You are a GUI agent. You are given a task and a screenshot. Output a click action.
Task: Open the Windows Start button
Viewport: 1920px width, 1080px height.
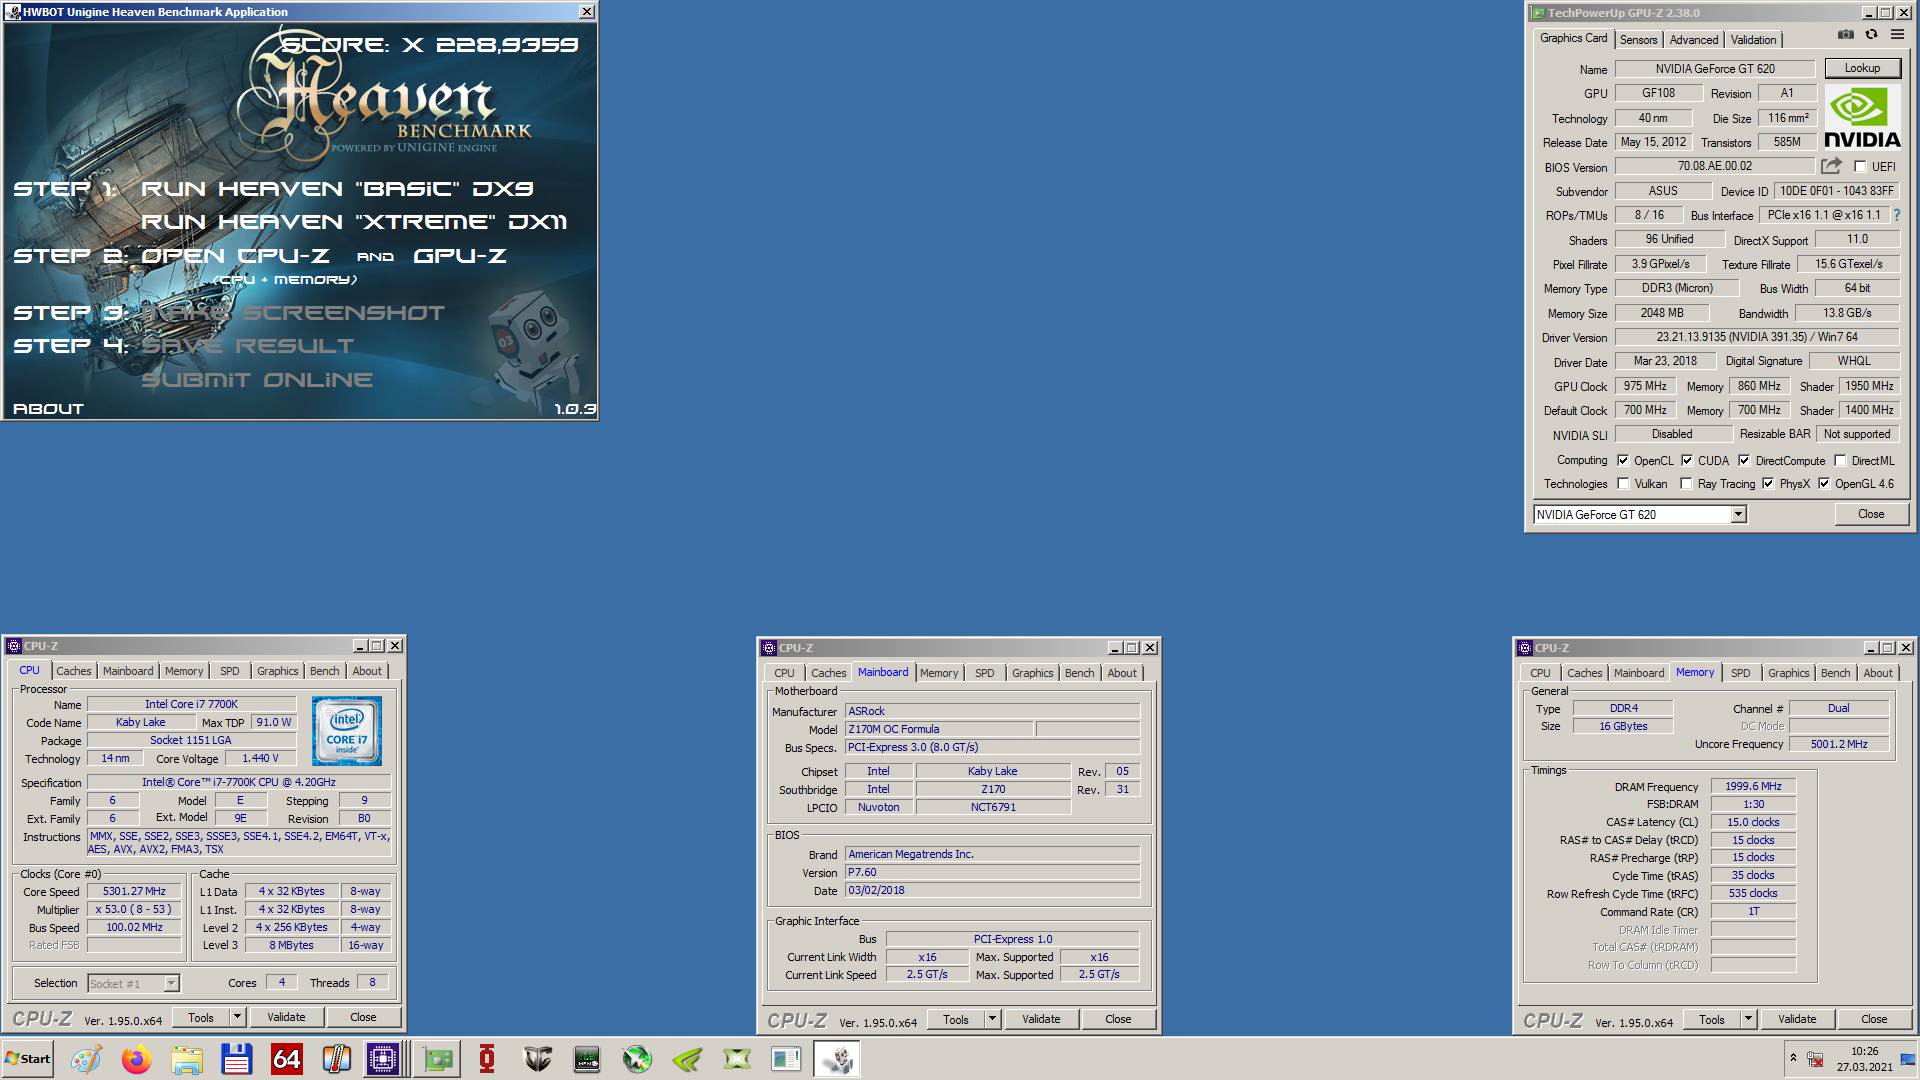(x=27, y=1059)
